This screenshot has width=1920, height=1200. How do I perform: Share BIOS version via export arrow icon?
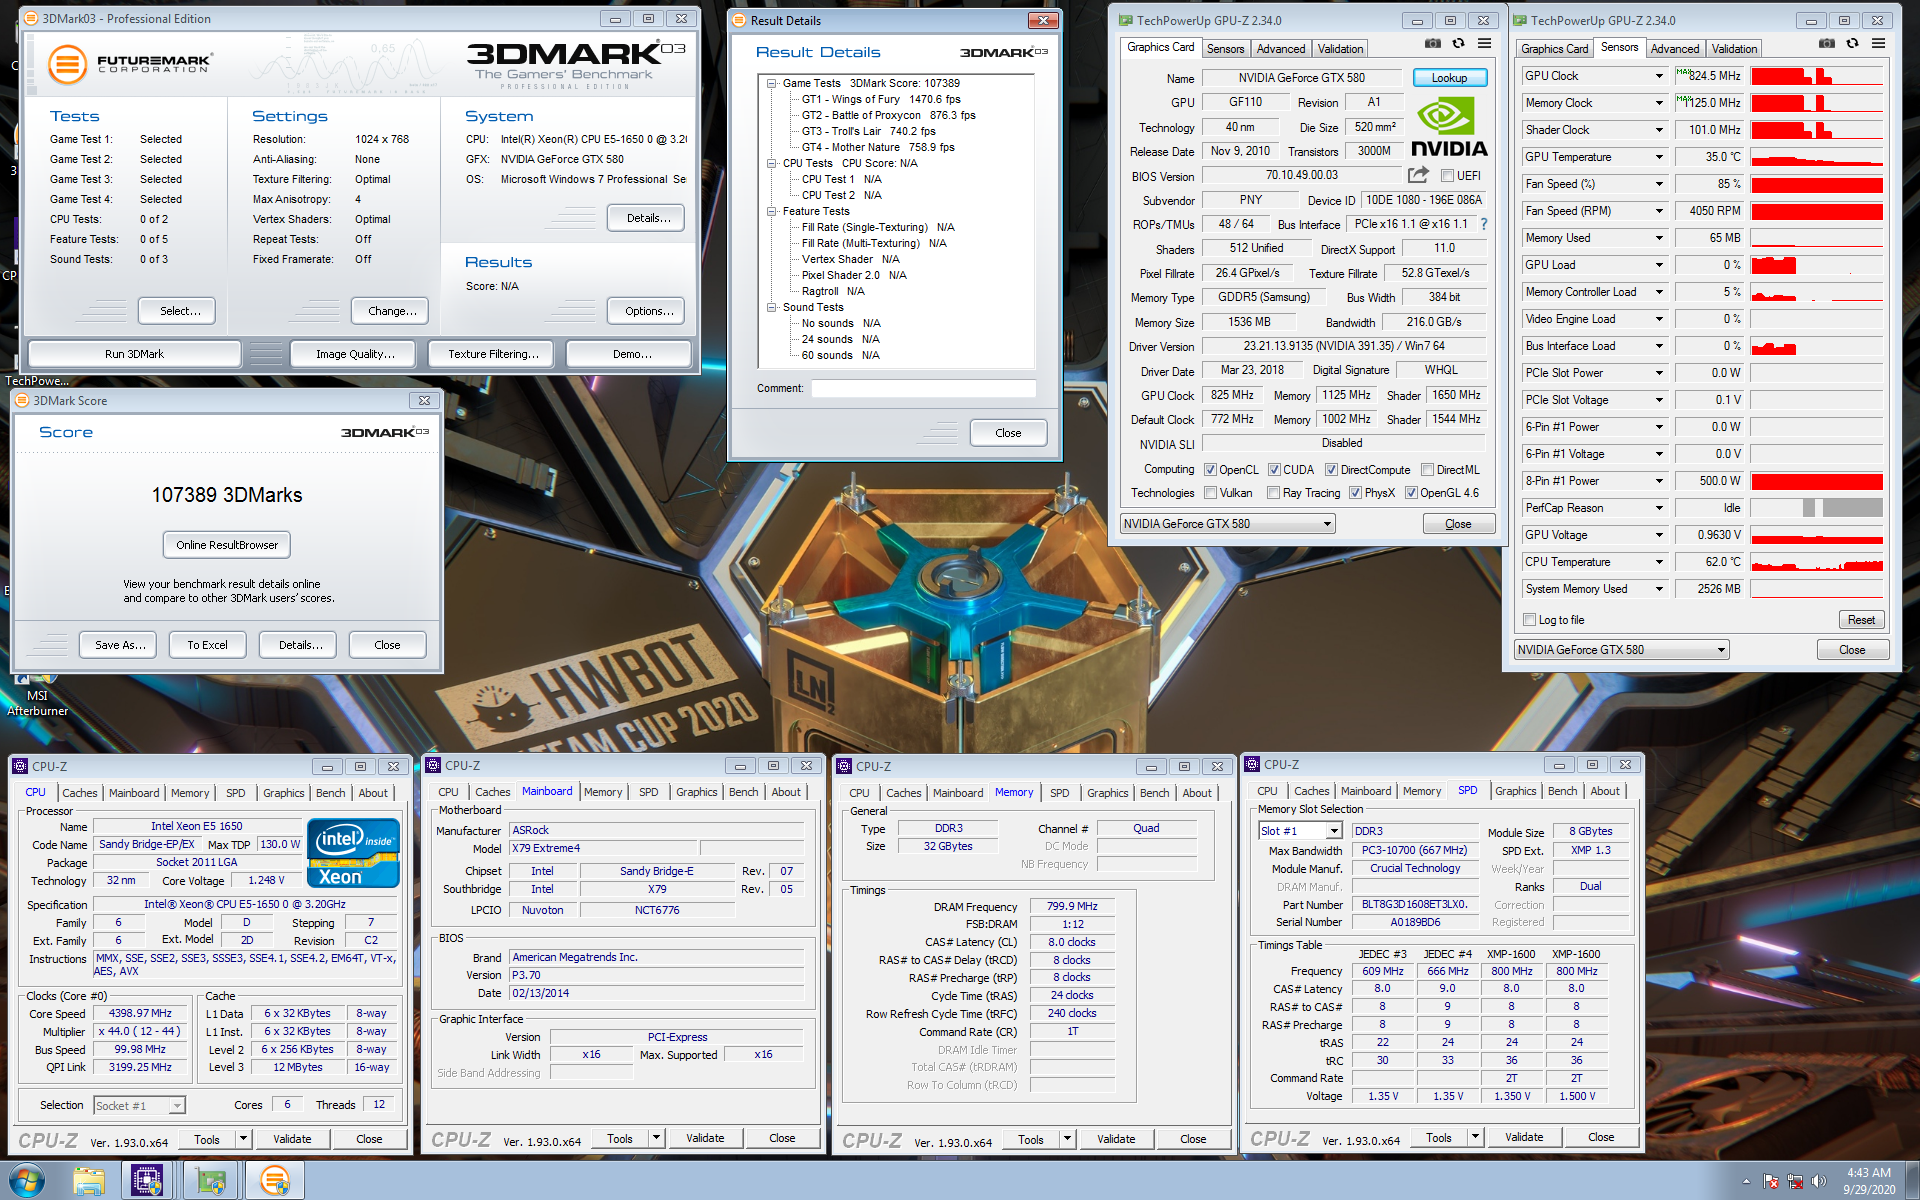(1418, 175)
